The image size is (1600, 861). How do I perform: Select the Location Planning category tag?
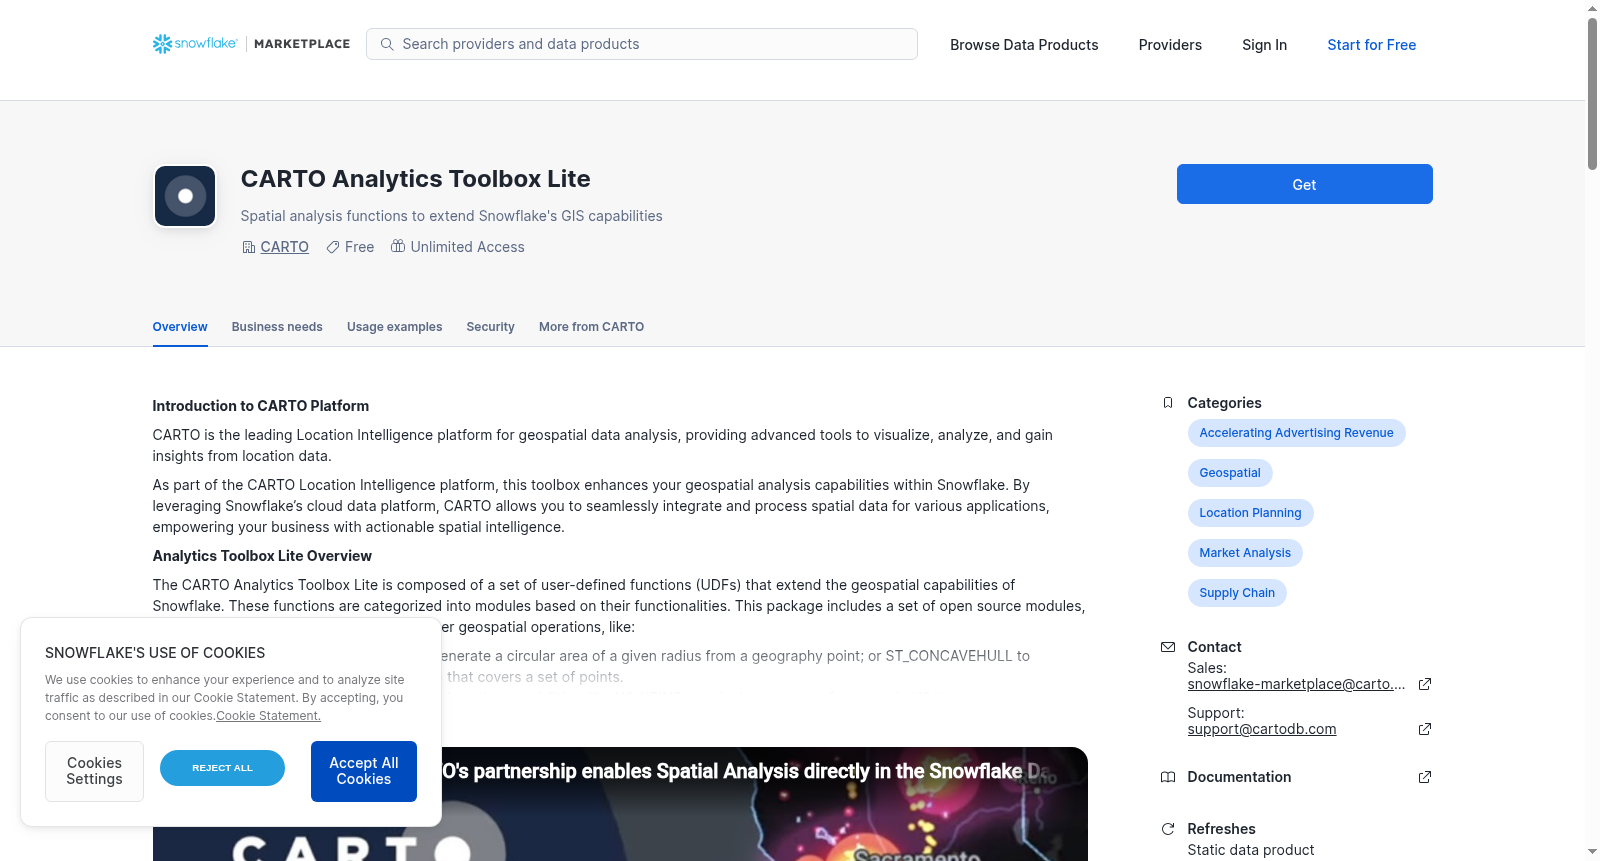1250,513
